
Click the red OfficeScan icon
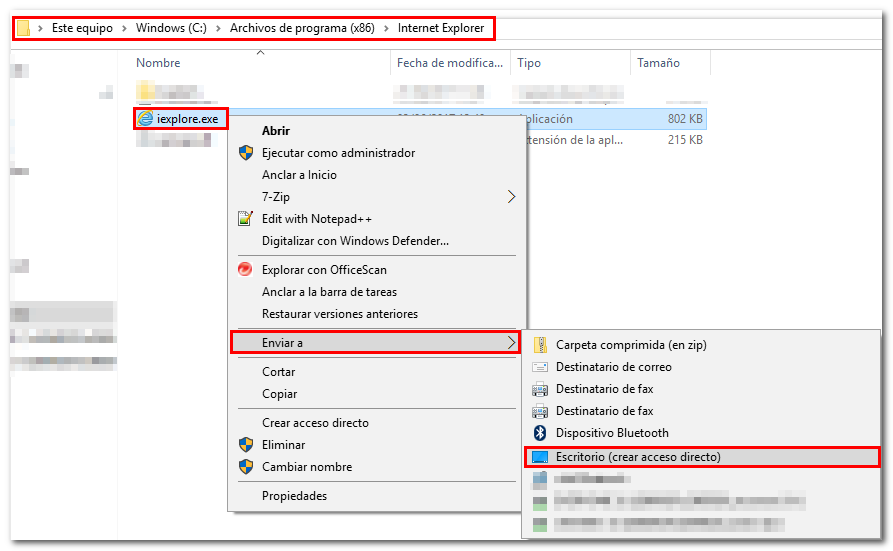click(x=246, y=270)
